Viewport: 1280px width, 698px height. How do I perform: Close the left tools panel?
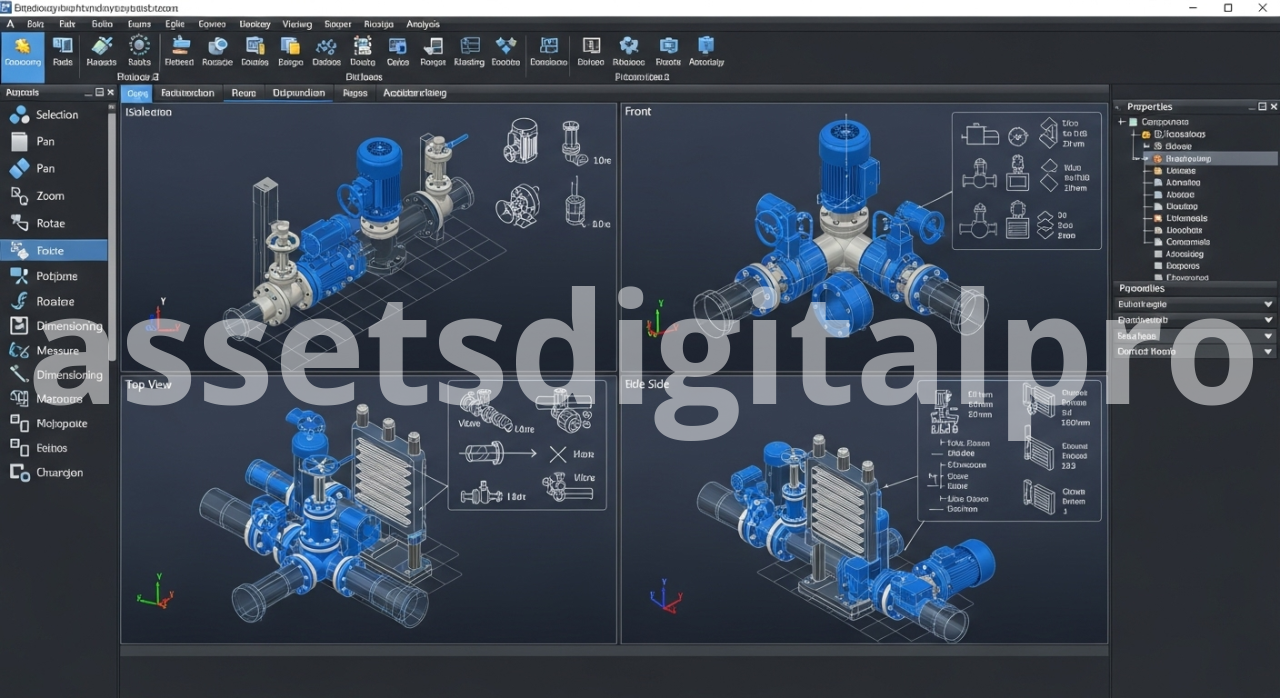click(x=110, y=92)
